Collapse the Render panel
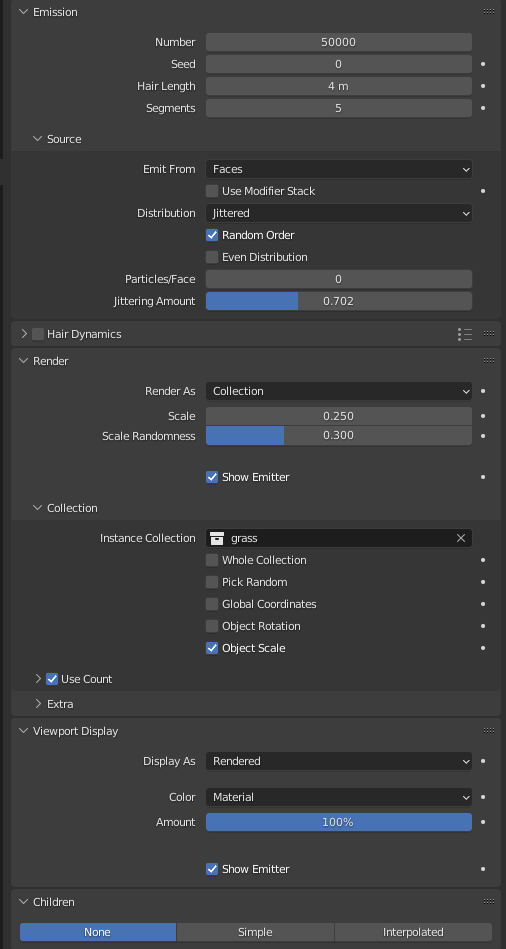 [x=24, y=361]
